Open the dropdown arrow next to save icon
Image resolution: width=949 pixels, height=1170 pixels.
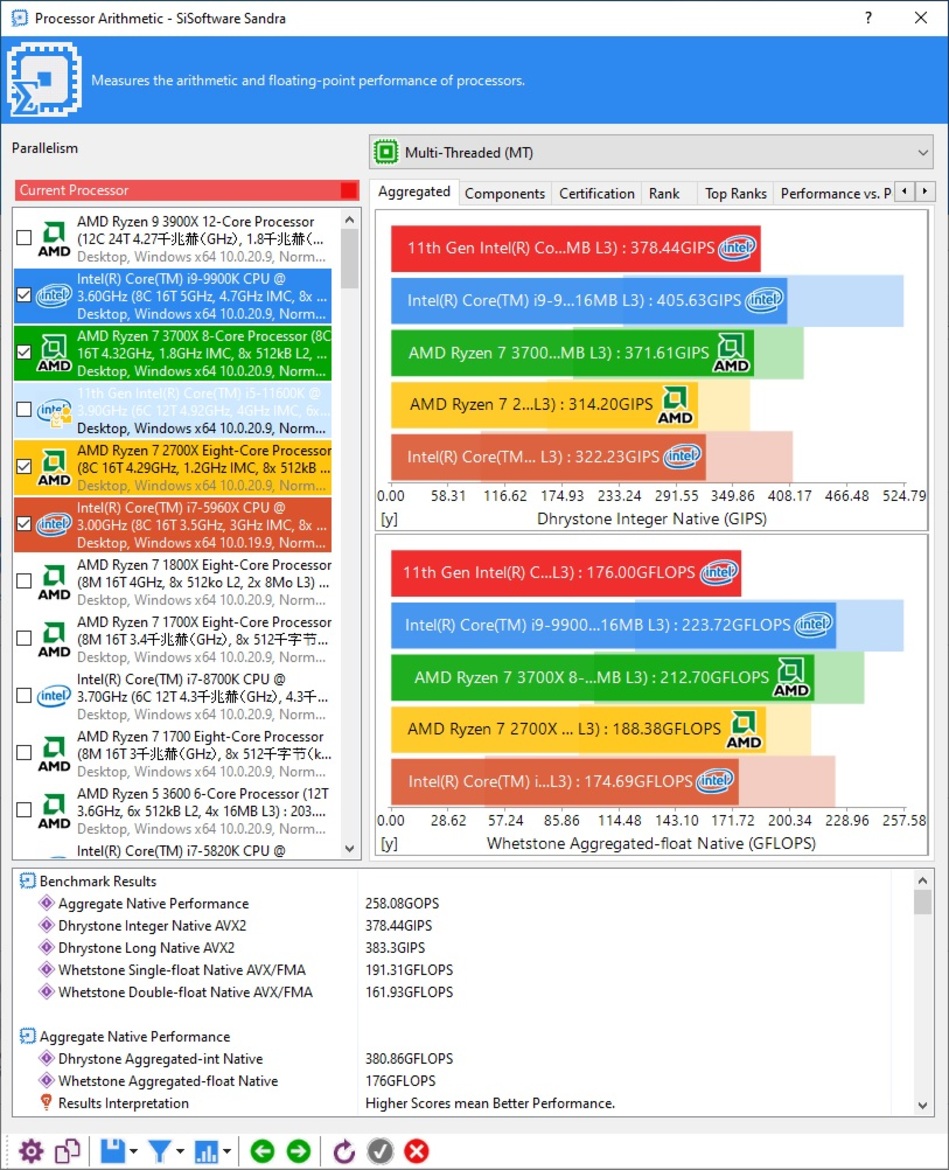click(134, 1151)
